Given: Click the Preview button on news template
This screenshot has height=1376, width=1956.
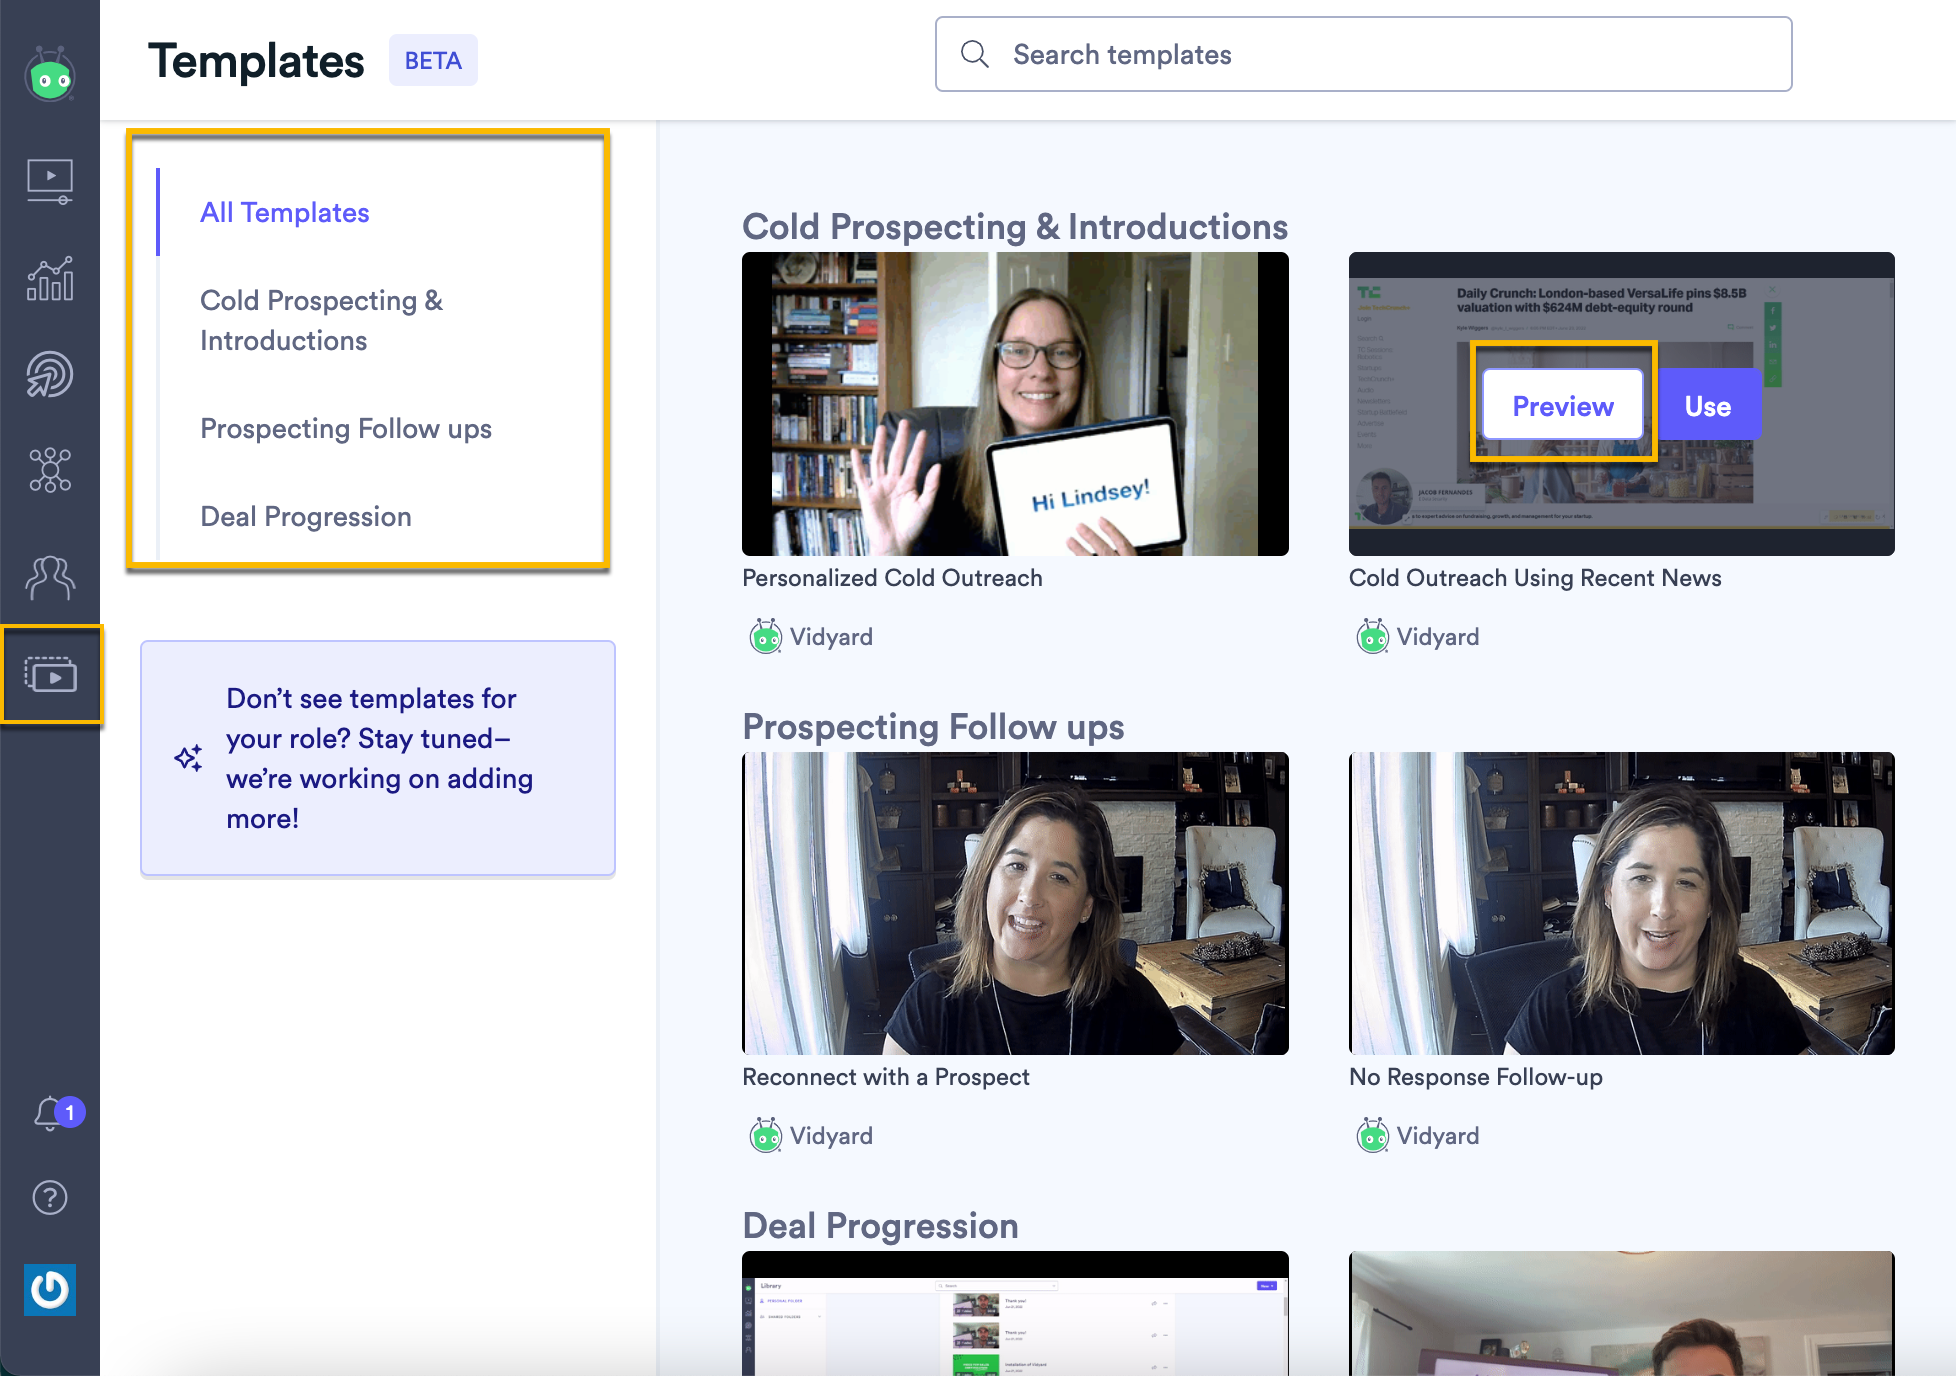Looking at the screenshot, I should pos(1563,405).
